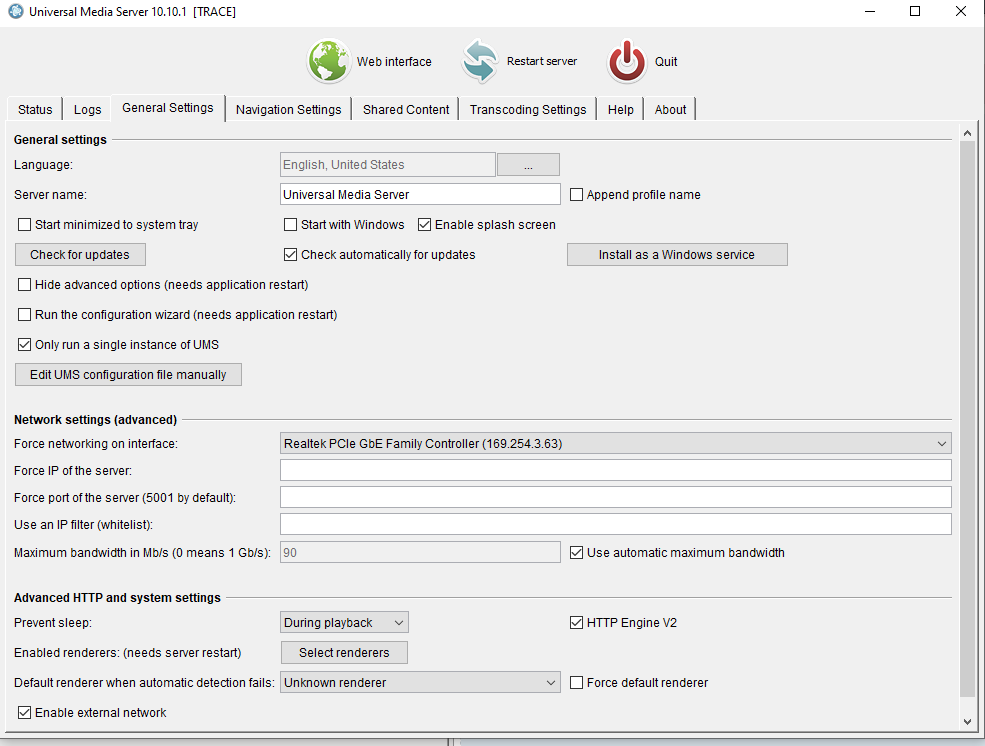This screenshot has height=746, width=985.
Task: Click the Check for updates button
Action: (x=80, y=255)
